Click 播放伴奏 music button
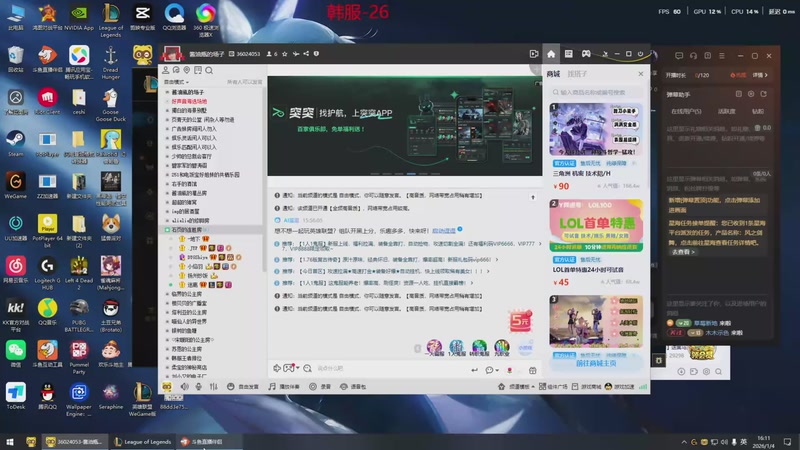Image resolution: width=800 pixels, height=450 pixels. tap(284, 387)
